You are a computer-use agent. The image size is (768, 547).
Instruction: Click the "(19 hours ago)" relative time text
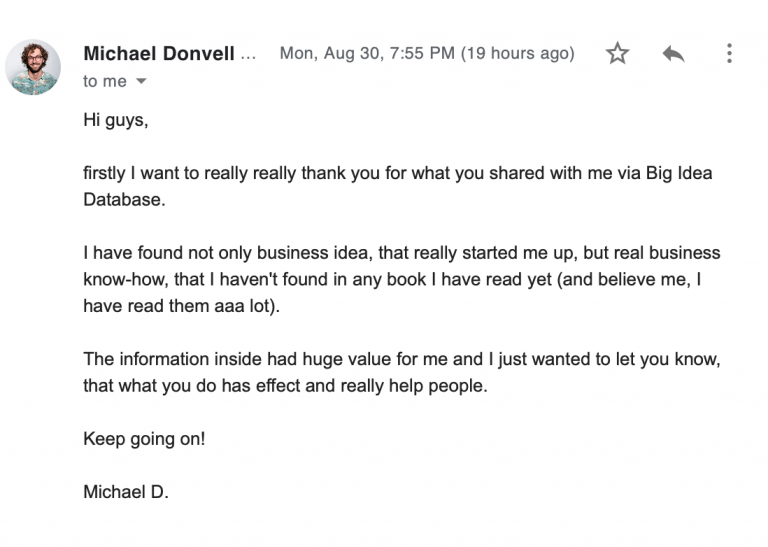click(518, 53)
